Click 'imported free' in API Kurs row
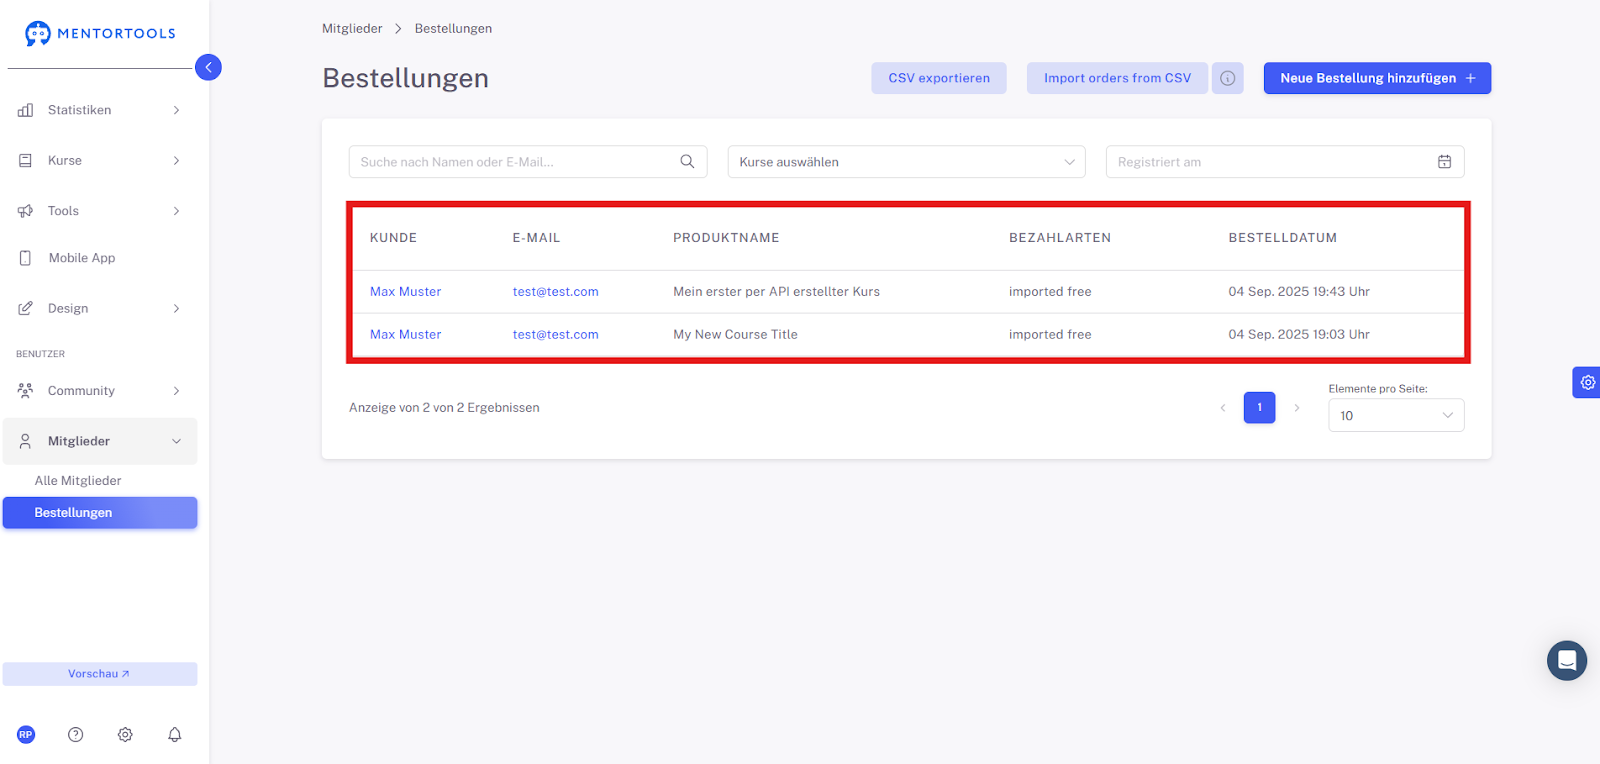1600x764 pixels. tap(1050, 292)
